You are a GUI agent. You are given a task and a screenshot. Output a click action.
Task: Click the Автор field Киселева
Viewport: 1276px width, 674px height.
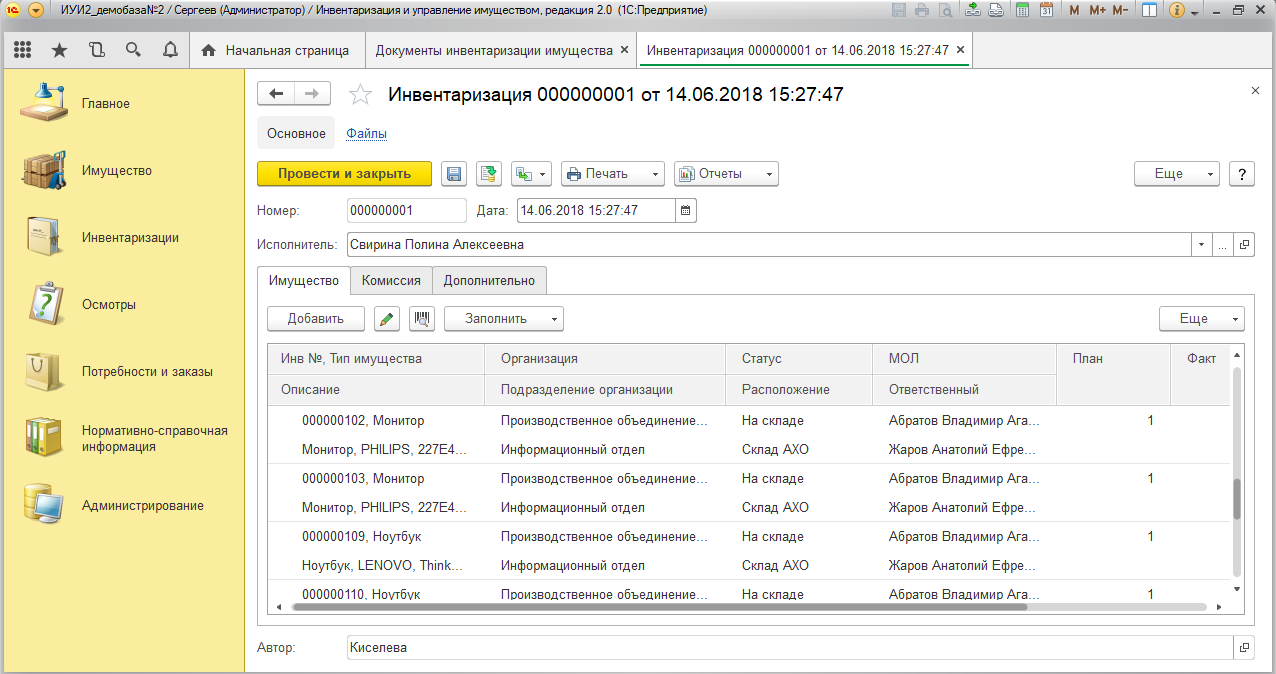click(791, 648)
